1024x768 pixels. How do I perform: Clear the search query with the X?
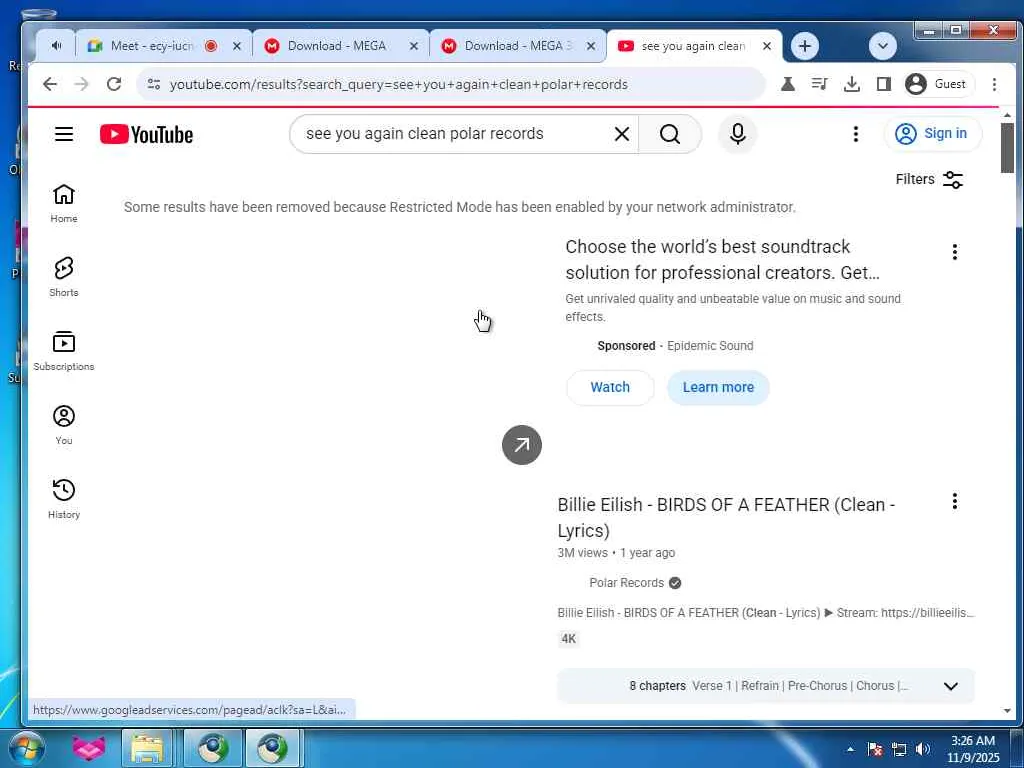pyautogui.click(x=622, y=134)
